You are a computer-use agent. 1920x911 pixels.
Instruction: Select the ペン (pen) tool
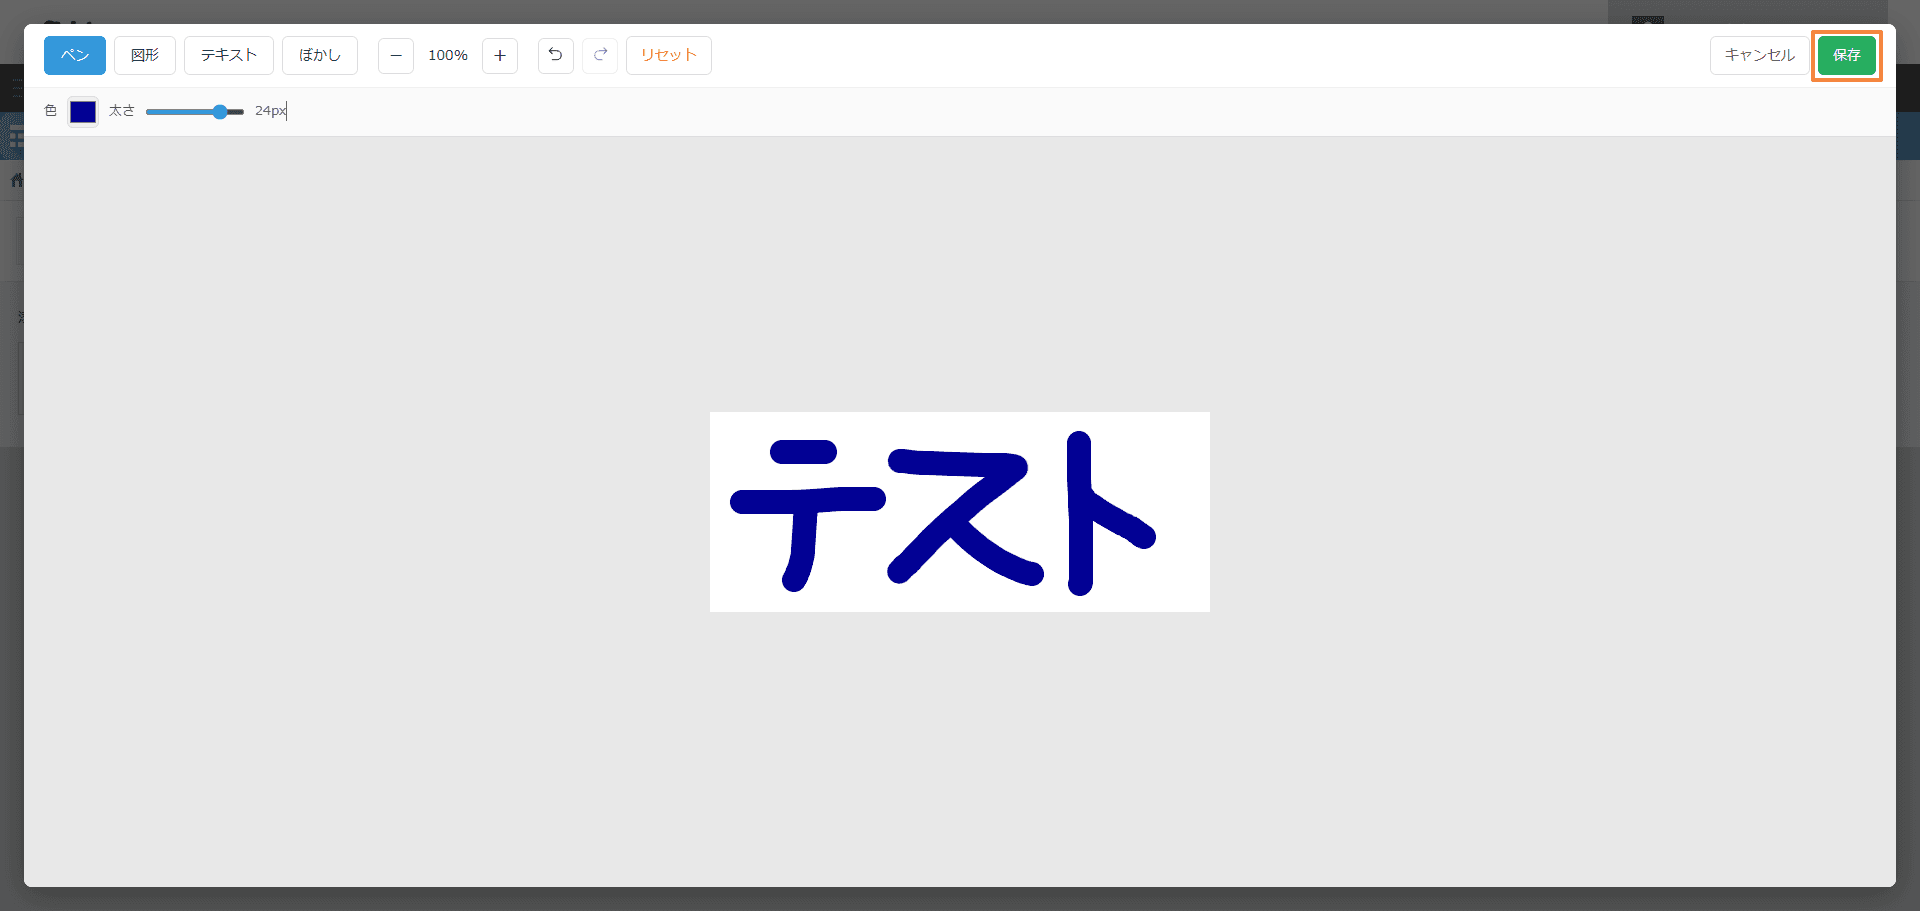[x=75, y=55]
